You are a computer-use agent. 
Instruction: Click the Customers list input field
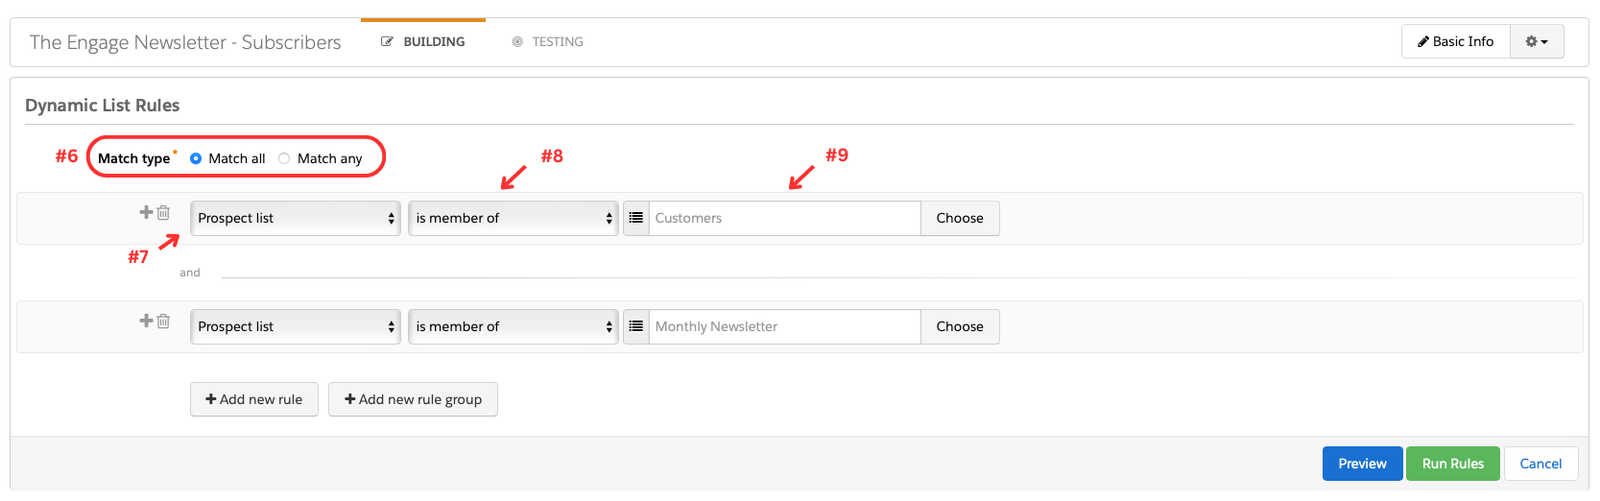(x=784, y=218)
